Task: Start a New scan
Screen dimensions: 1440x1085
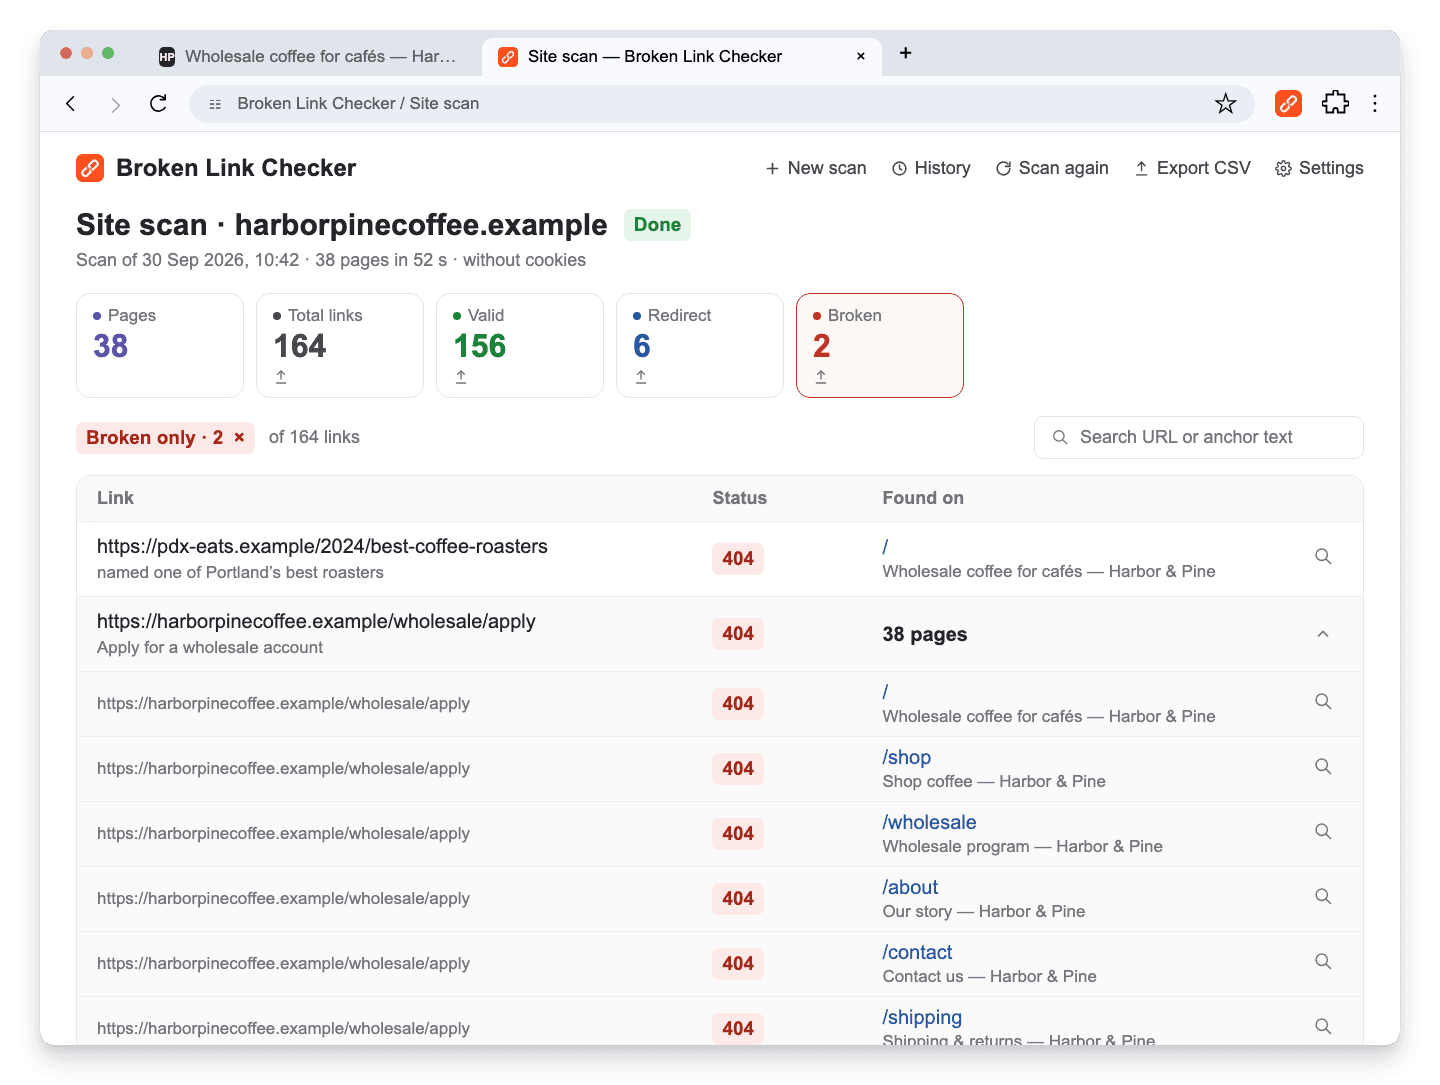Action: coord(816,169)
